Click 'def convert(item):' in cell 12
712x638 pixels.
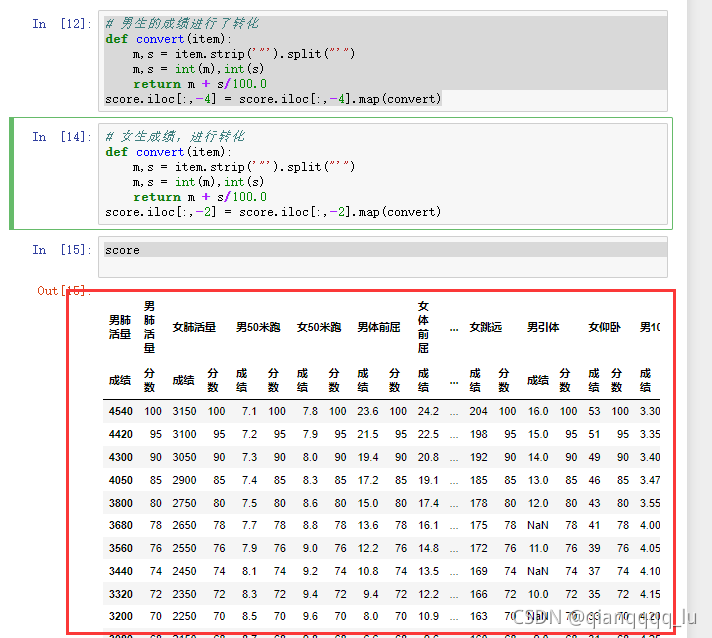coord(168,39)
